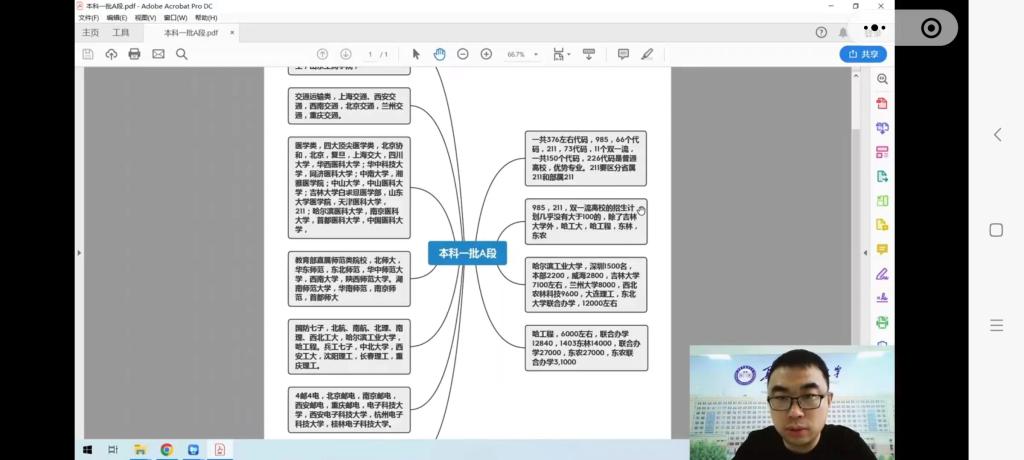The image size is (1024, 460).
Task: Open the 66.7% zoom level dropdown
Action: pyautogui.click(x=523, y=54)
